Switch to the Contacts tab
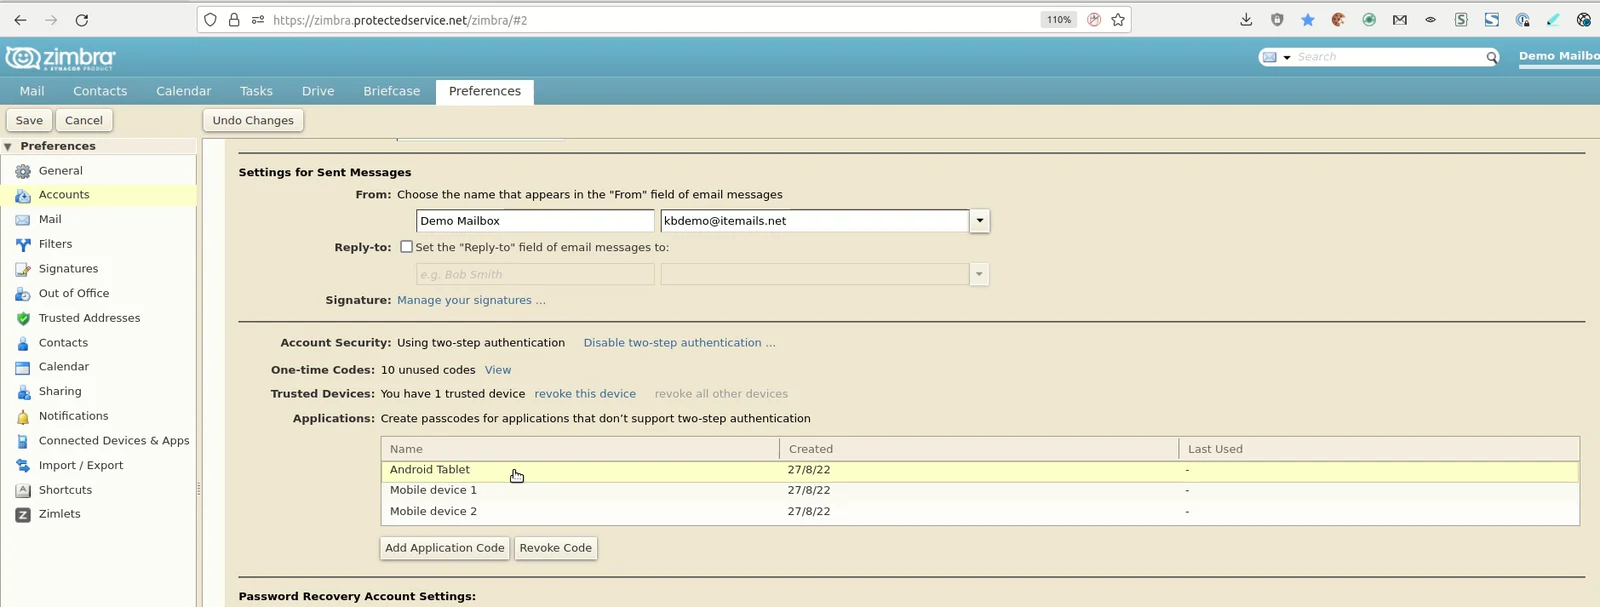1600x607 pixels. (x=100, y=91)
